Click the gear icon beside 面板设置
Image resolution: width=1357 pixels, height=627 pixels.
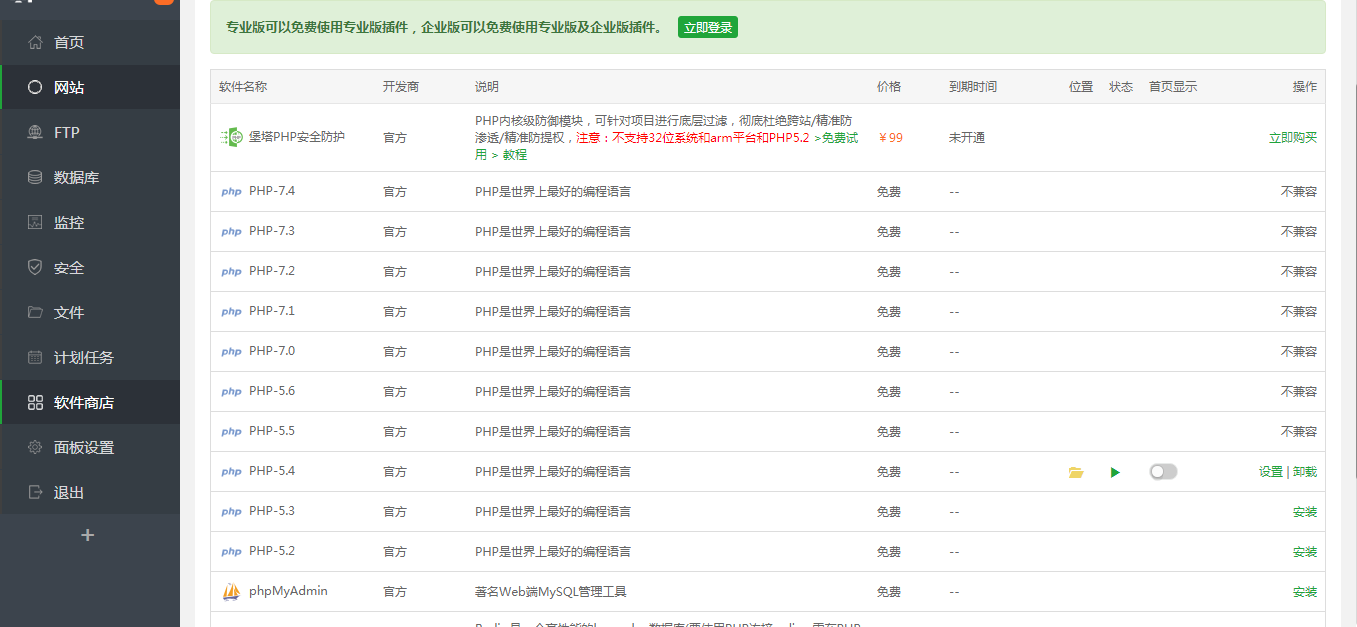[x=35, y=447]
